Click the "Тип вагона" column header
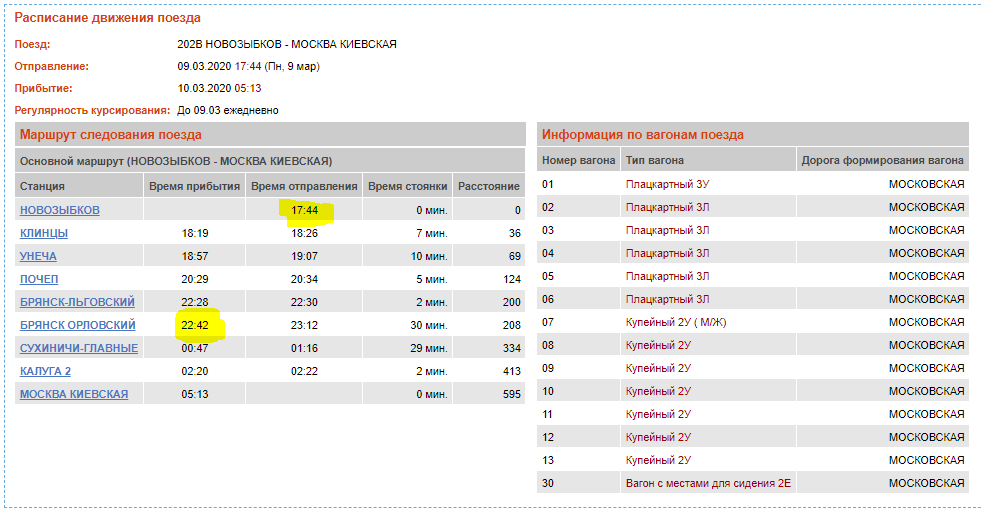Viewport: 981px width, 513px height. [654, 160]
